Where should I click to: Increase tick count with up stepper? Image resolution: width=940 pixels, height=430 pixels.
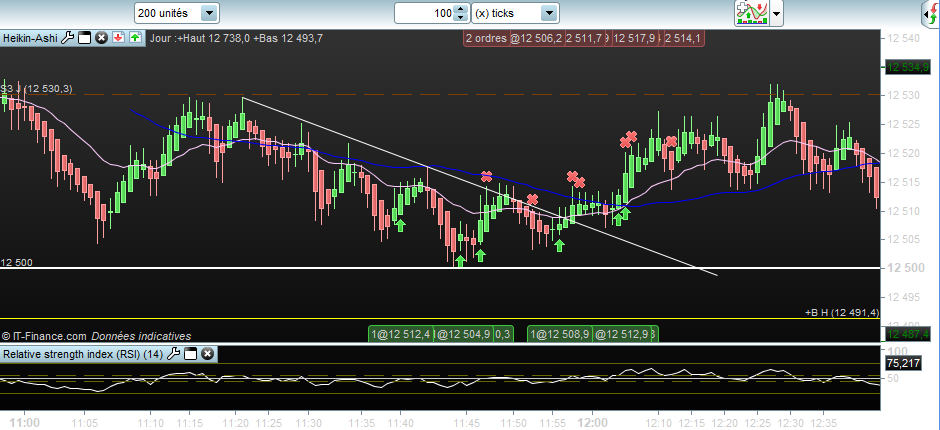[x=460, y=9]
